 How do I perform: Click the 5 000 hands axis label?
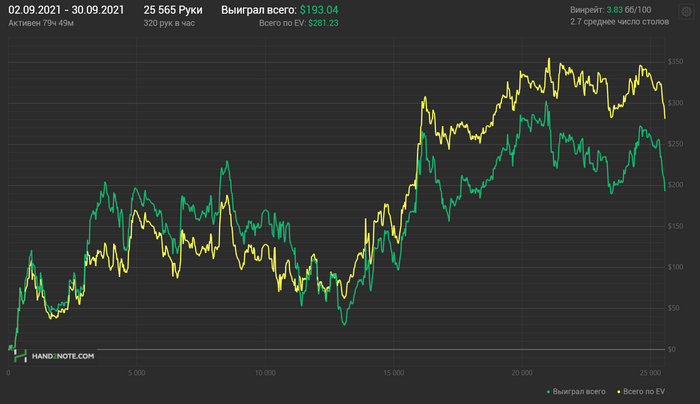137,373
